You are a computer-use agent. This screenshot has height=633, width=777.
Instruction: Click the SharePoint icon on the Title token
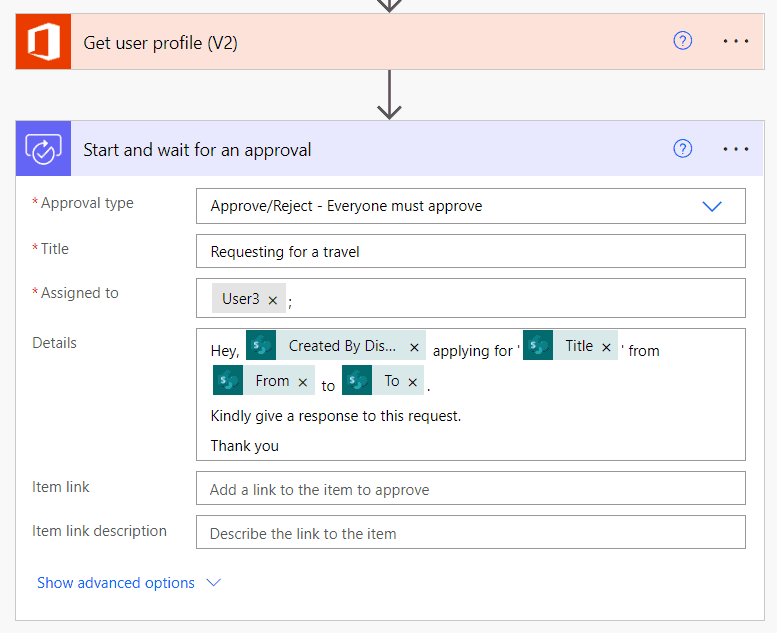[538, 345]
